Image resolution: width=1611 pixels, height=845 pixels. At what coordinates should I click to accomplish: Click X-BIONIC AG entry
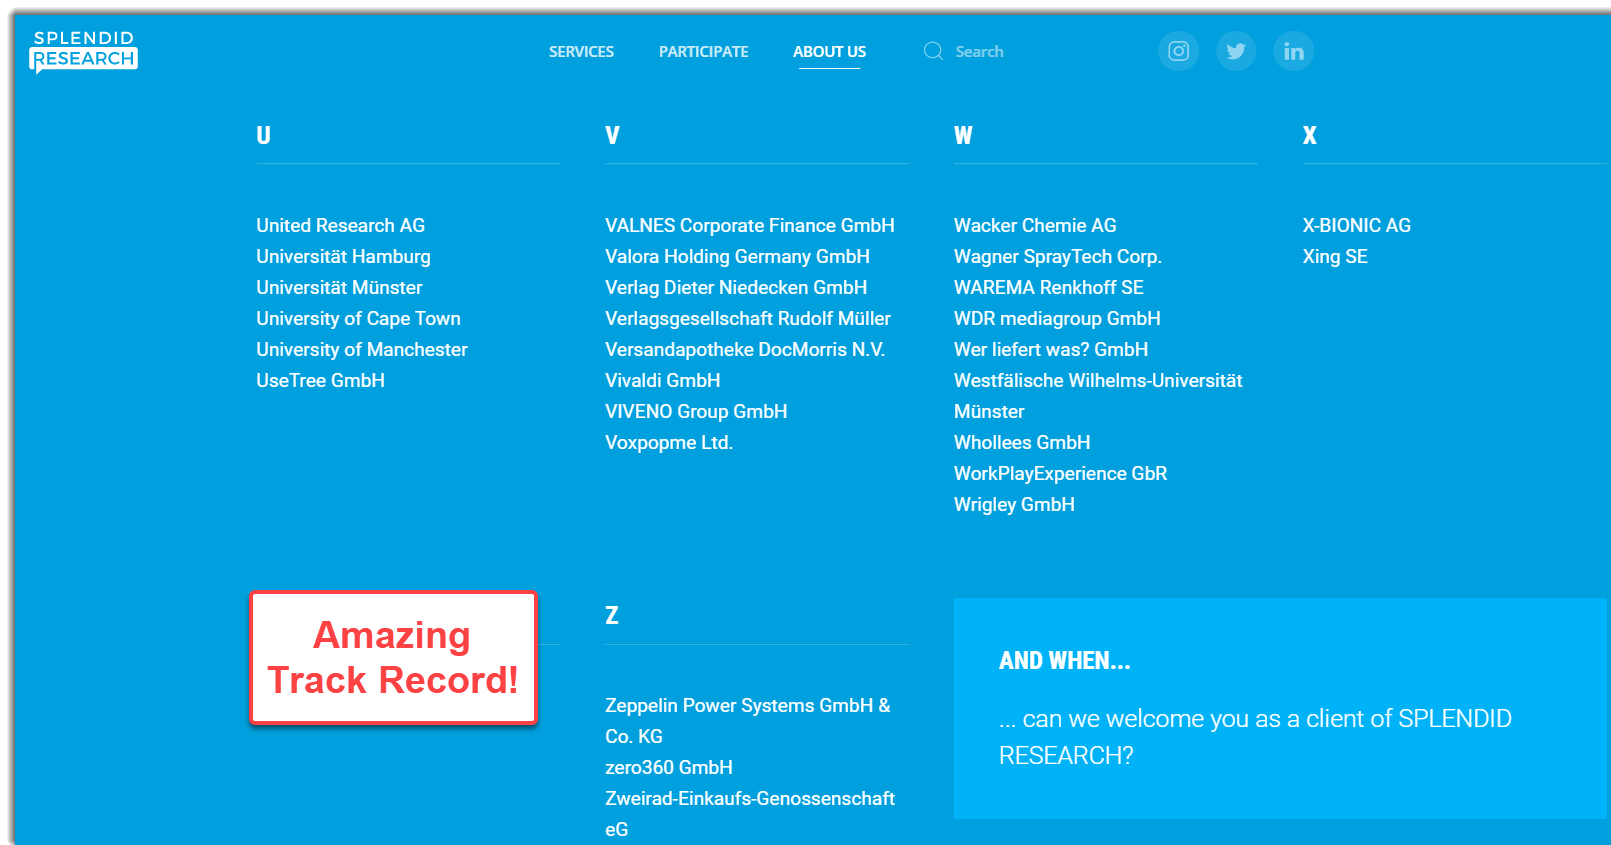click(x=1356, y=226)
